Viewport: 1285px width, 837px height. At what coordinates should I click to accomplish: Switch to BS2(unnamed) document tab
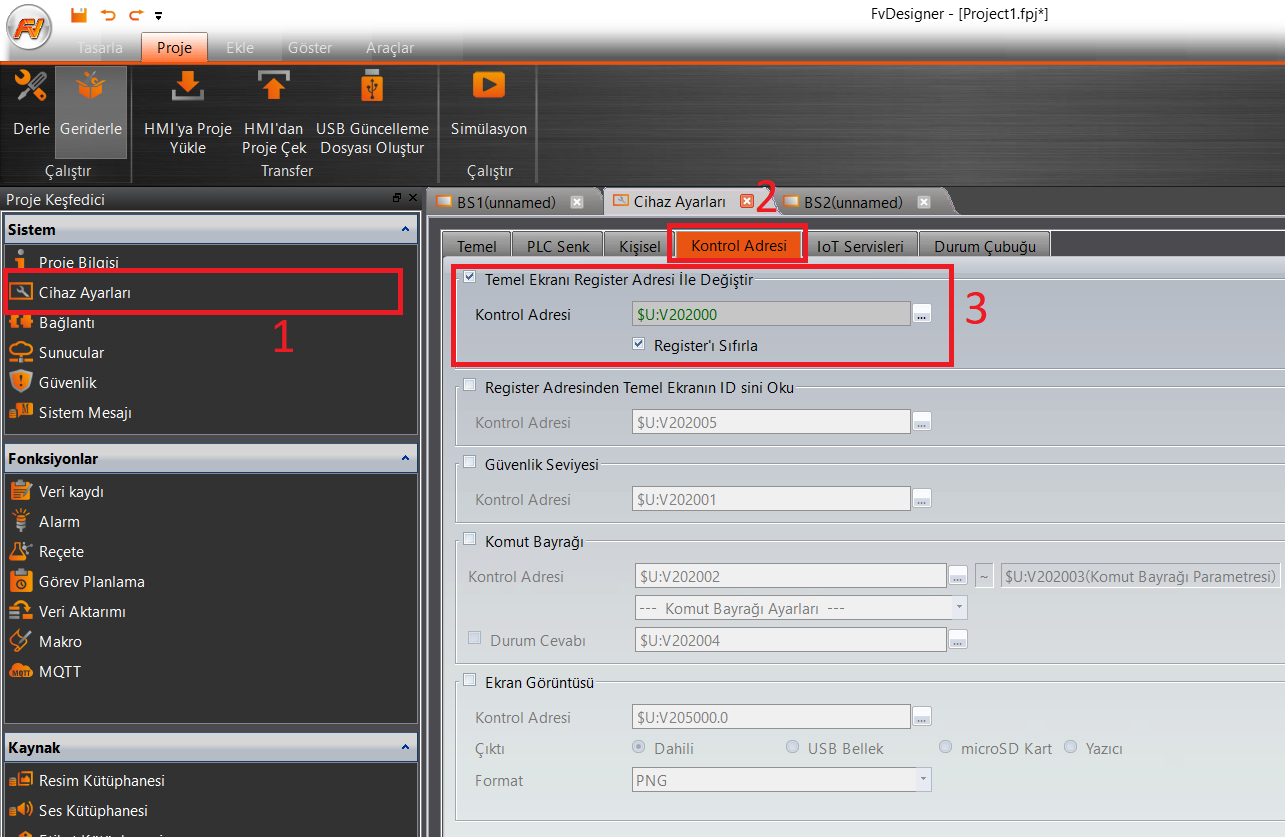(853, 202)
